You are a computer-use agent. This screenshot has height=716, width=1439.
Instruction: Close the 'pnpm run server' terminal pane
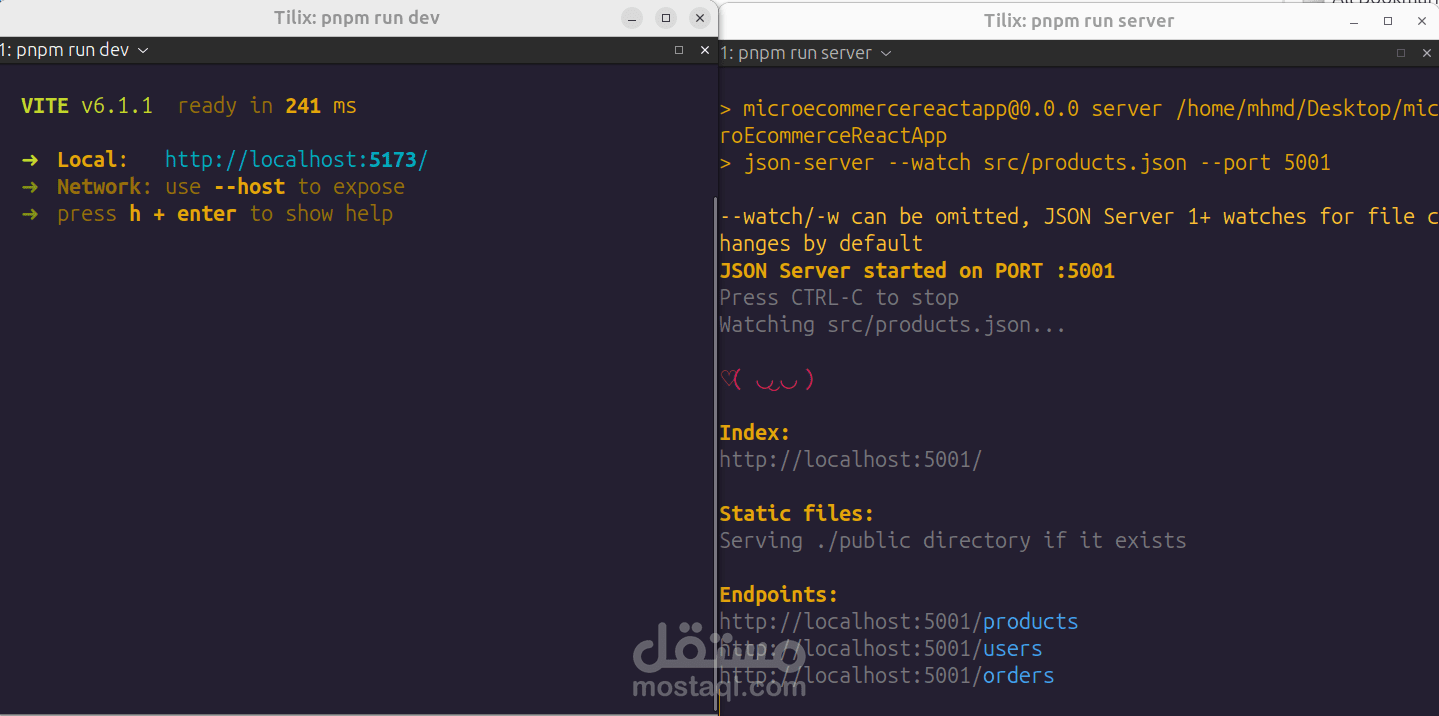[1427, 53]
